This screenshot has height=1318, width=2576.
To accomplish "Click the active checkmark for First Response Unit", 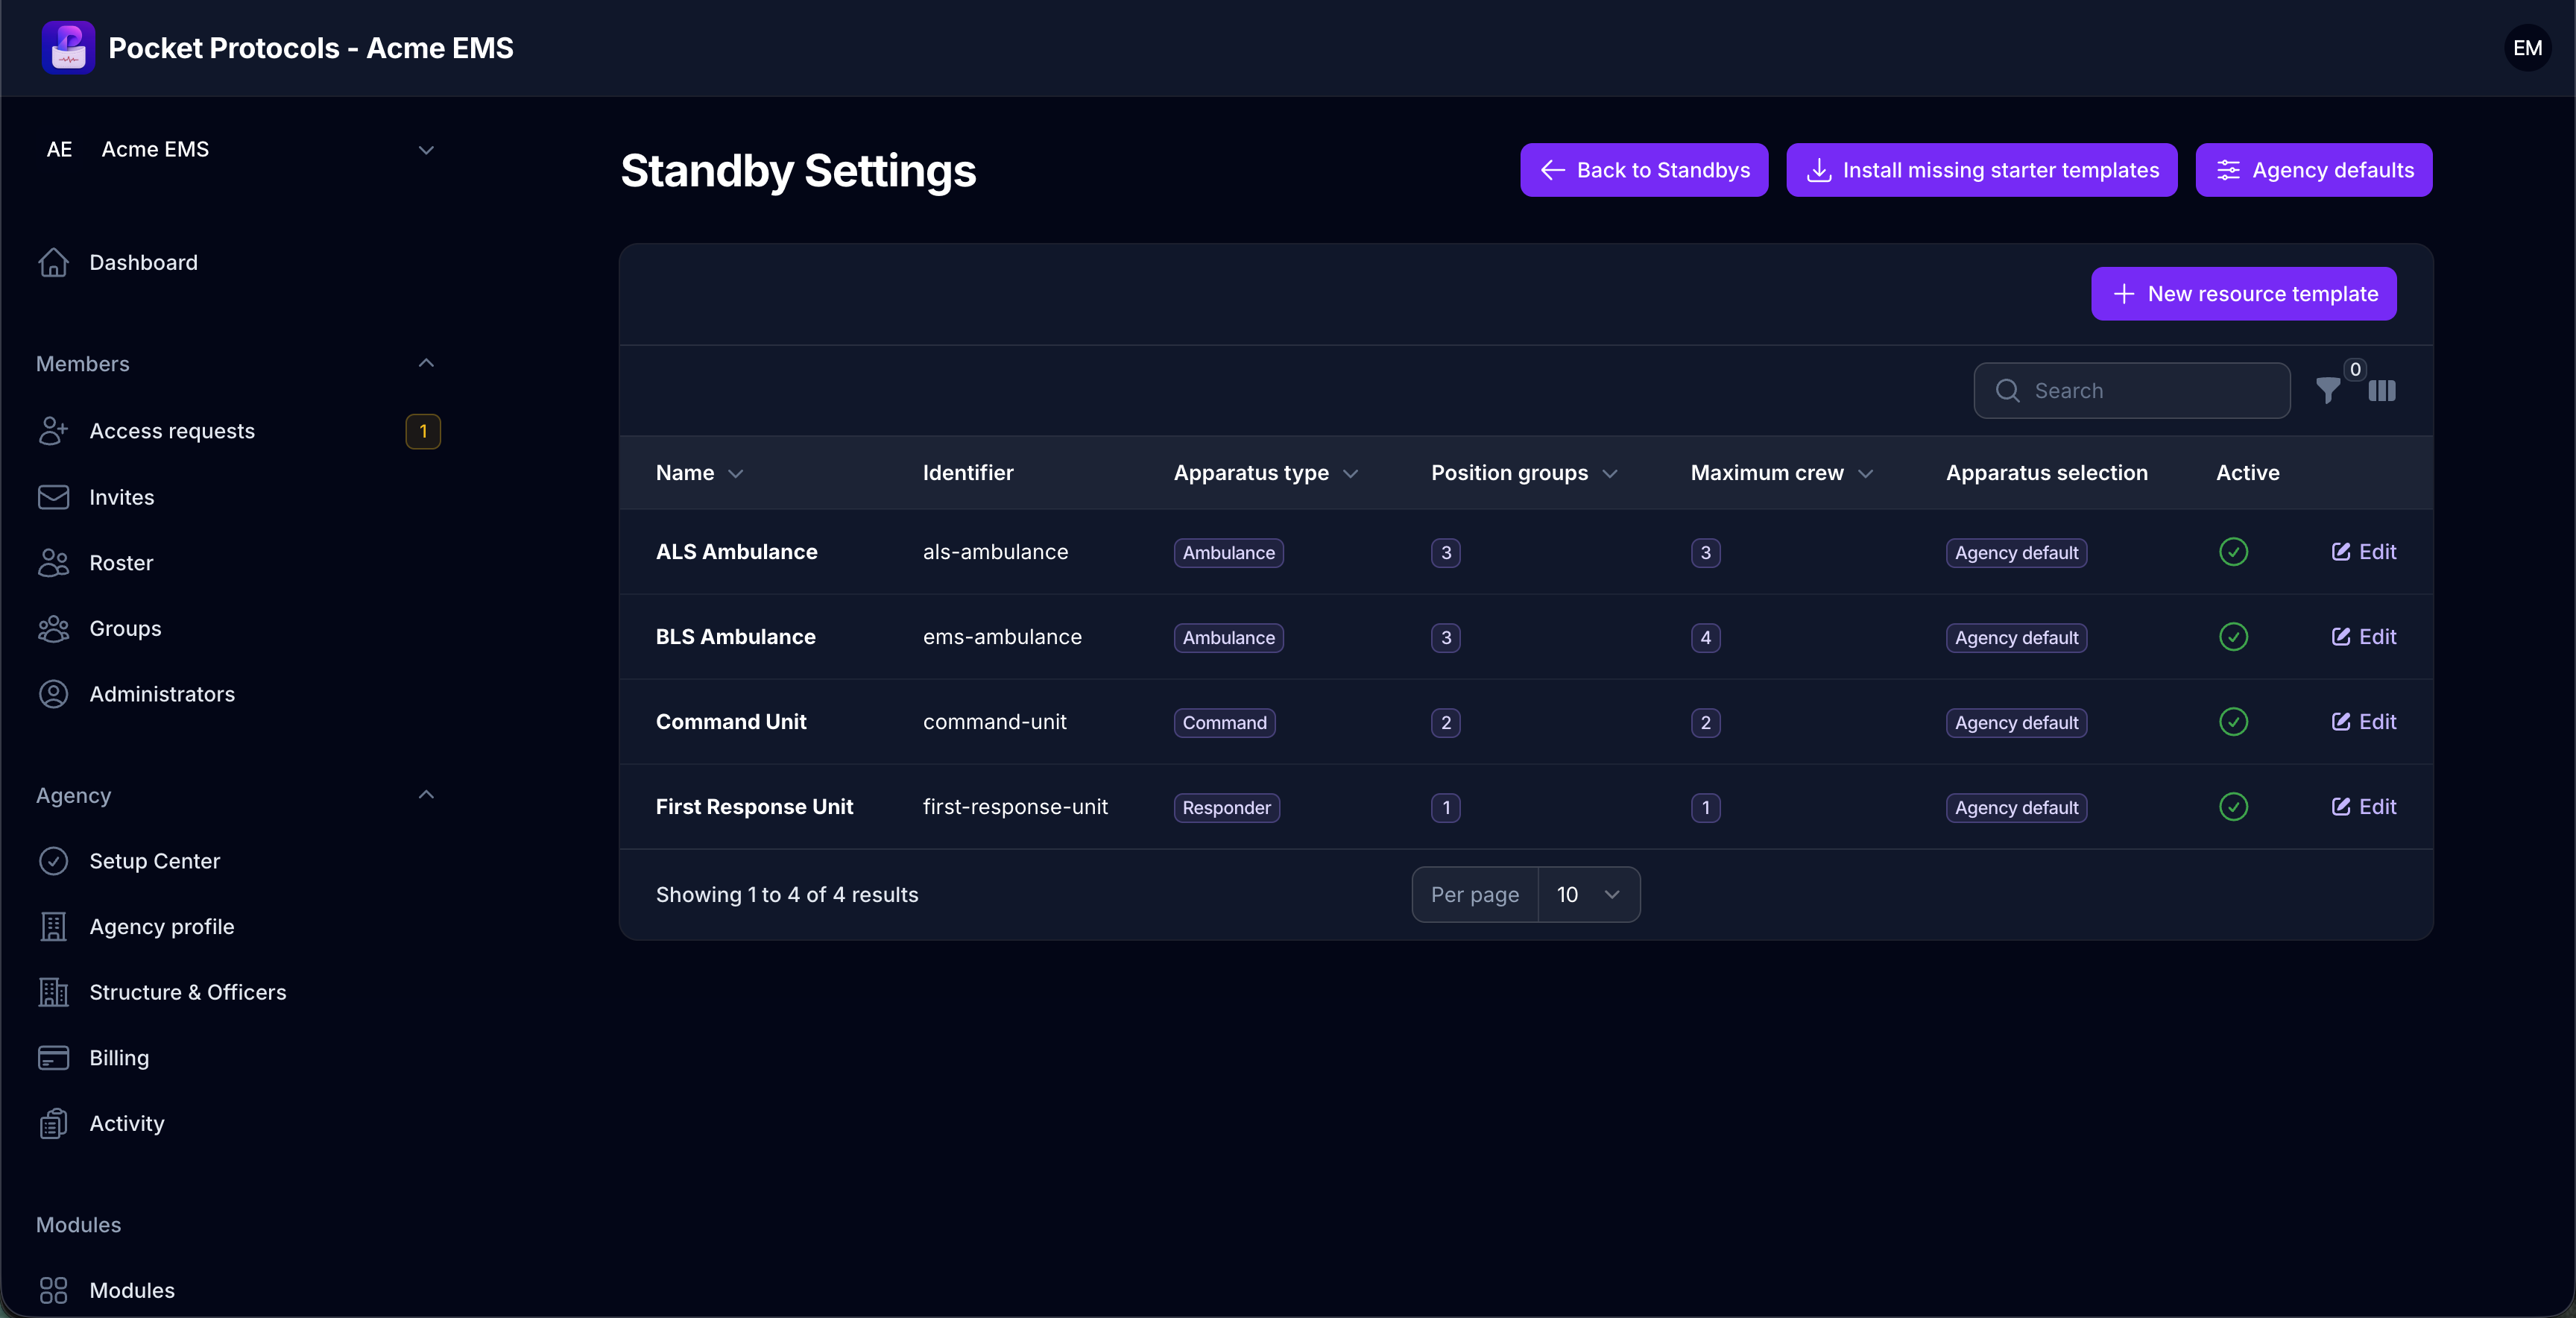I will click(2233, 807).
